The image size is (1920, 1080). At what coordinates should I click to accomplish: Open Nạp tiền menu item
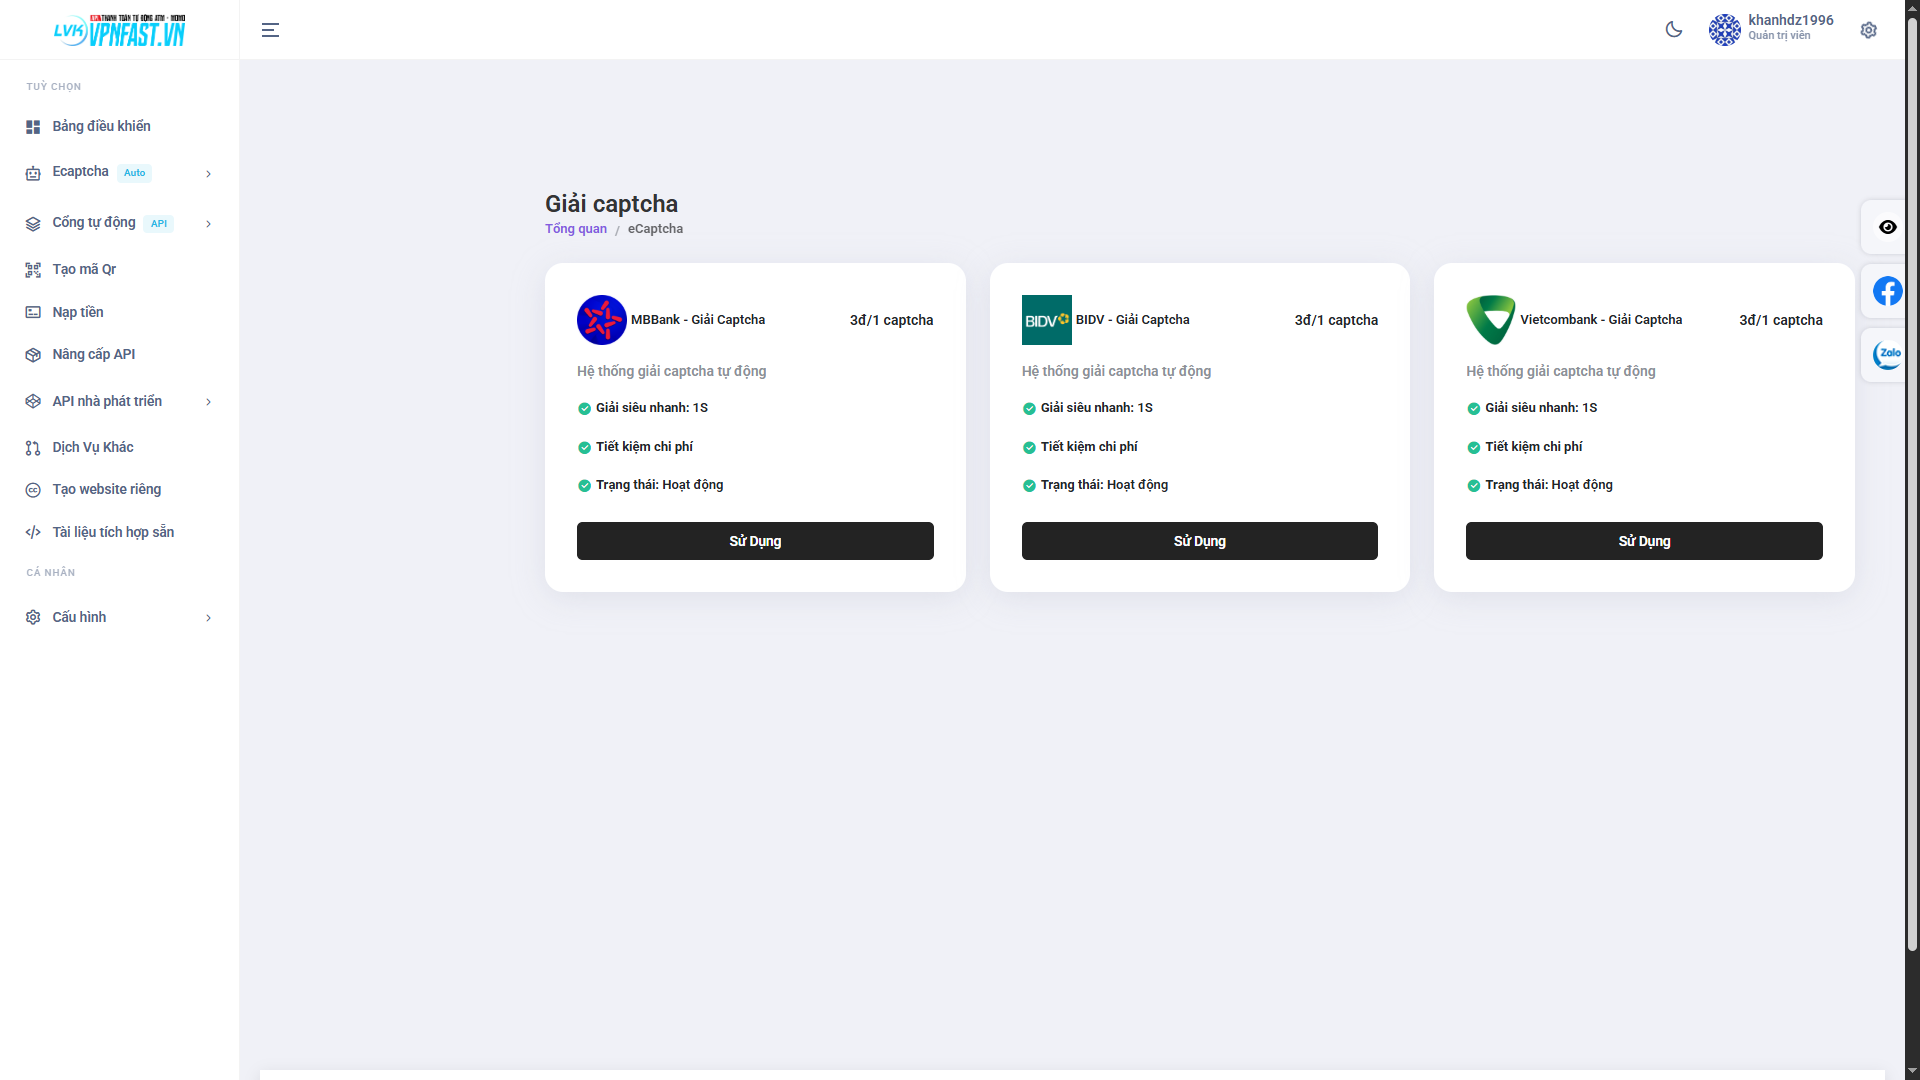(x=78, y=312)
